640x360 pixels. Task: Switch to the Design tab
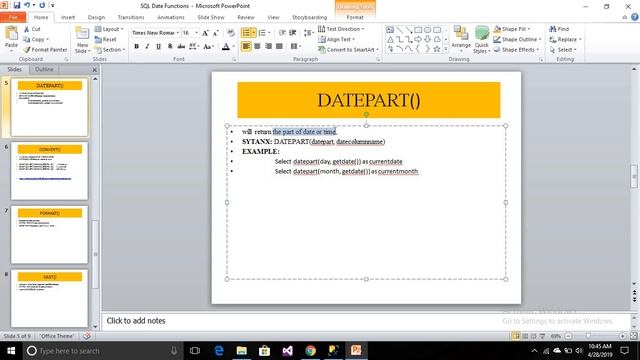pos(96,17)
